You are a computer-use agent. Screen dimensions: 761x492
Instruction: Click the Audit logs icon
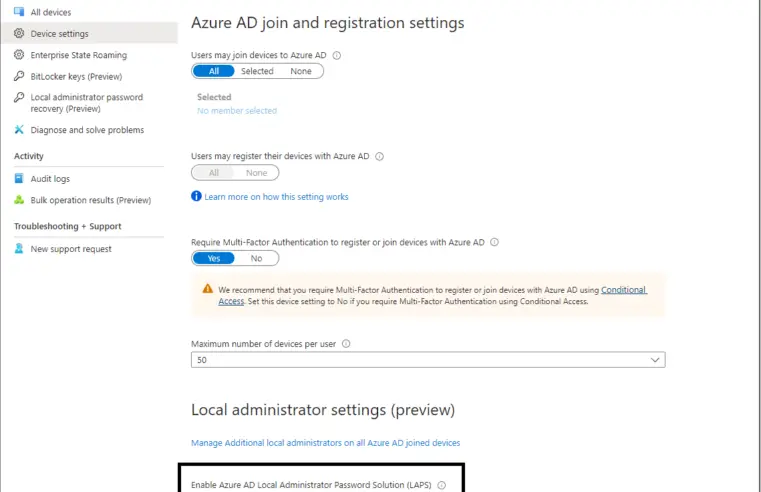click(19, 179)
